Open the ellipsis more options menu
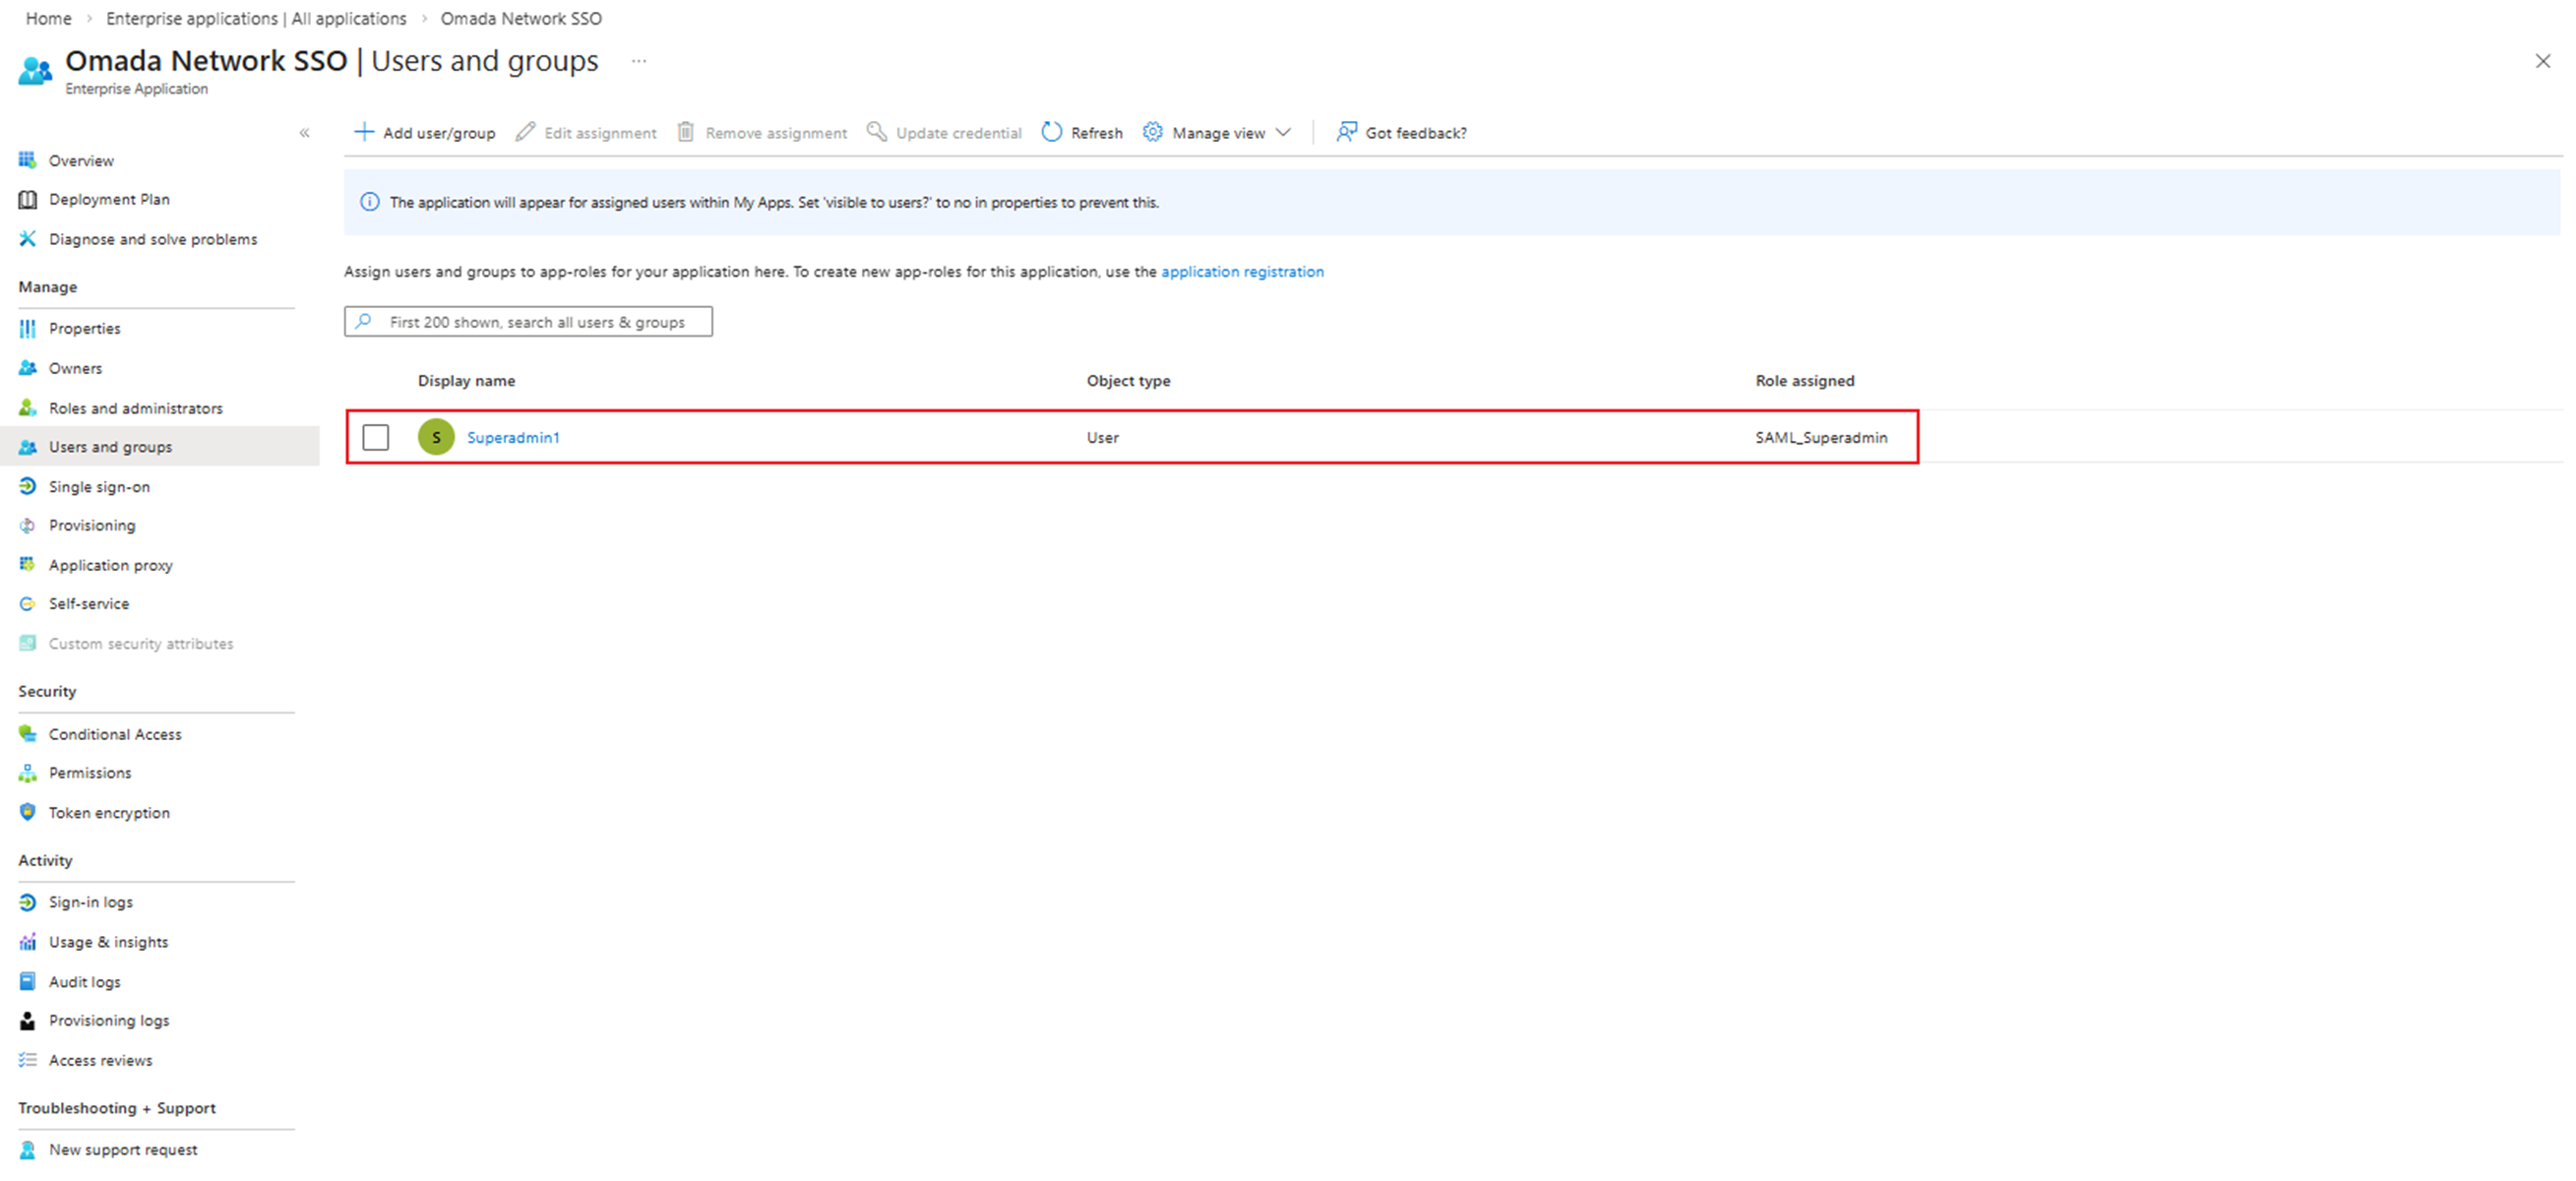Image resolution: width=2576 pixels, height=1181 pixels. pos(639,61)
